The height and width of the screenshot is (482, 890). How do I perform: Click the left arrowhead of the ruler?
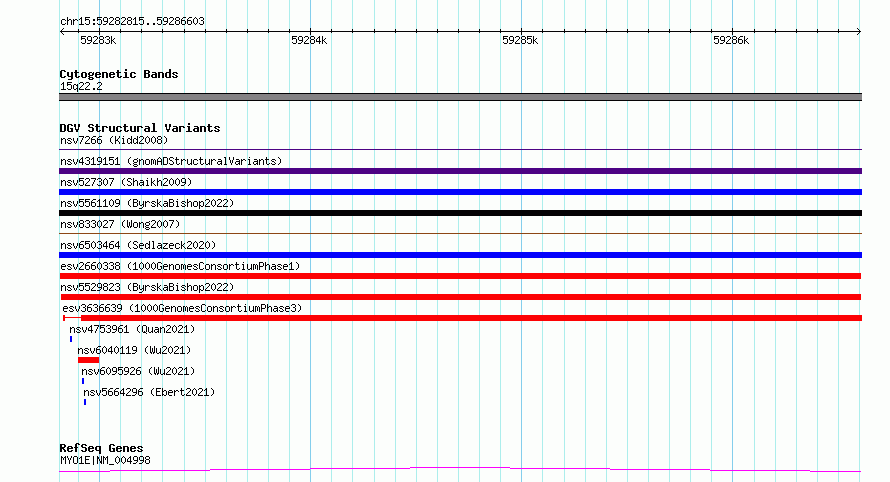point(62,31)
